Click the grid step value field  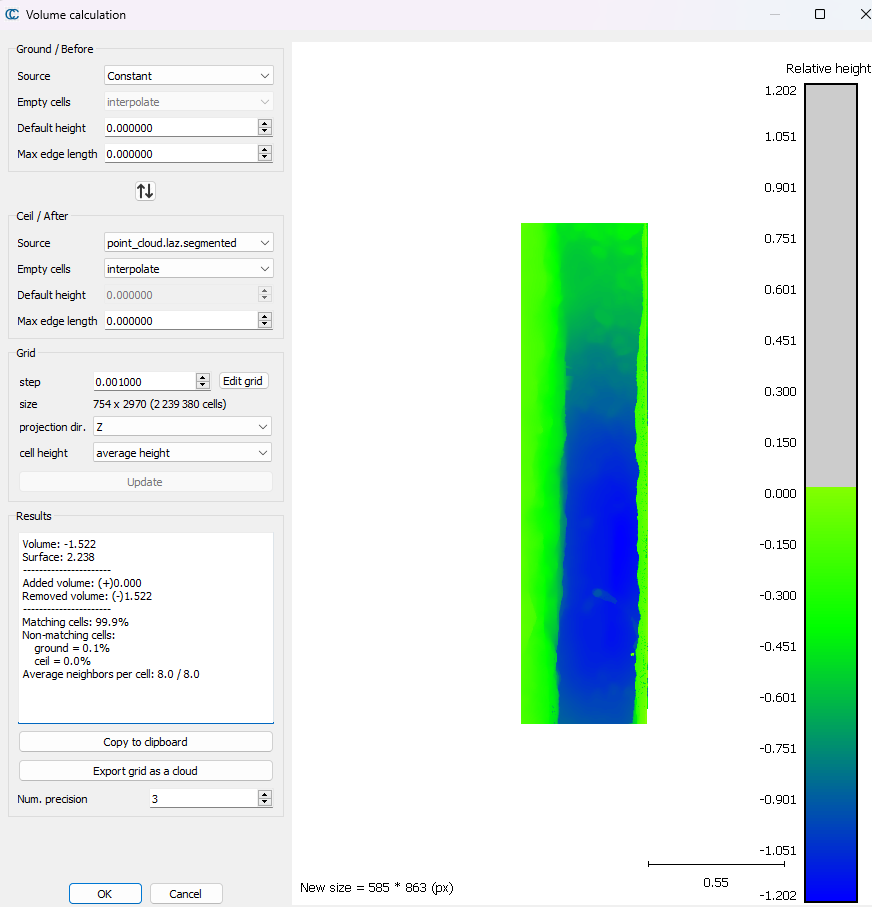pos(143,381)
